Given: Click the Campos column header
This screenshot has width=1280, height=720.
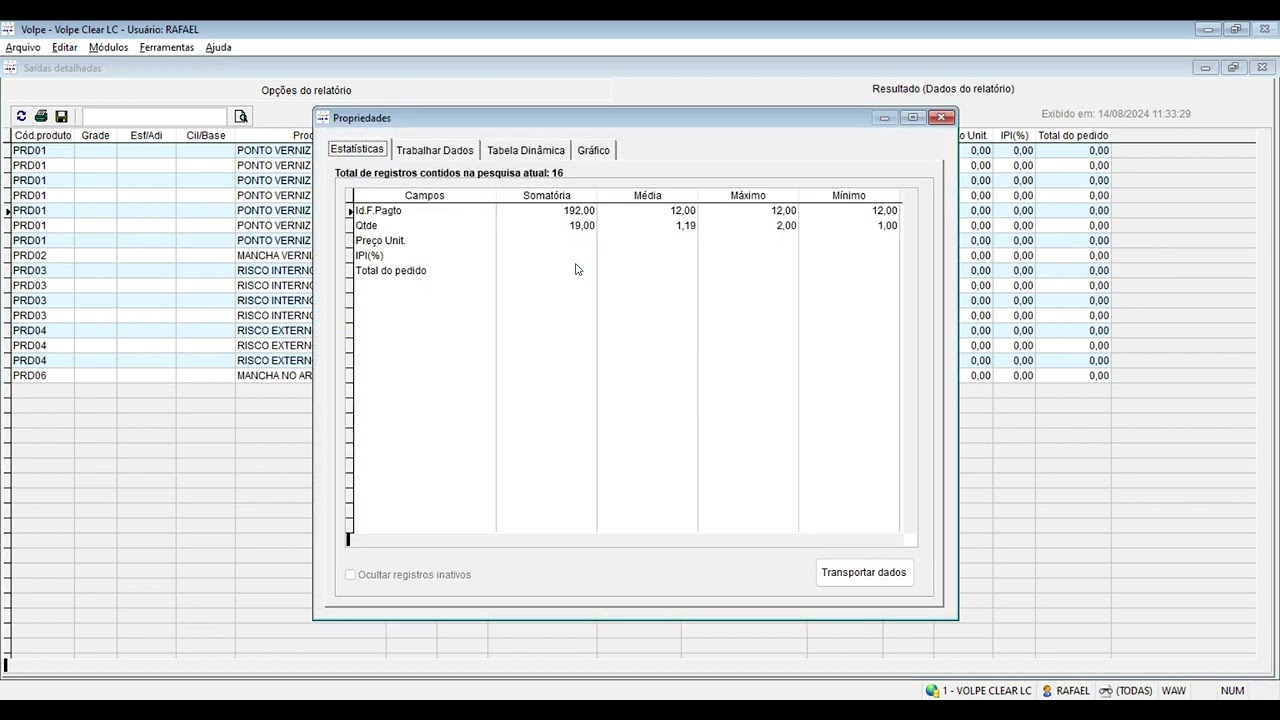Looking at the screenshot, I should click(425, 195).
